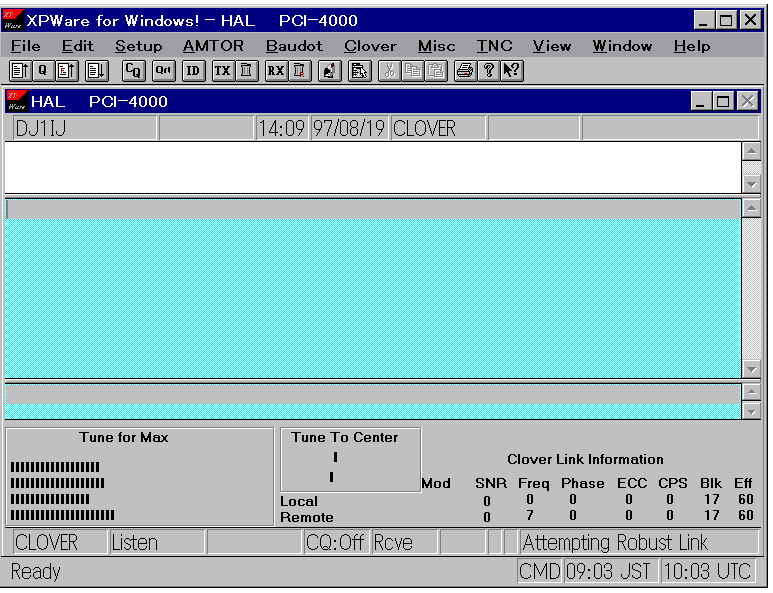Open the Help menu
This screenshot has width=773, height=593.
[x=692, y=46]
